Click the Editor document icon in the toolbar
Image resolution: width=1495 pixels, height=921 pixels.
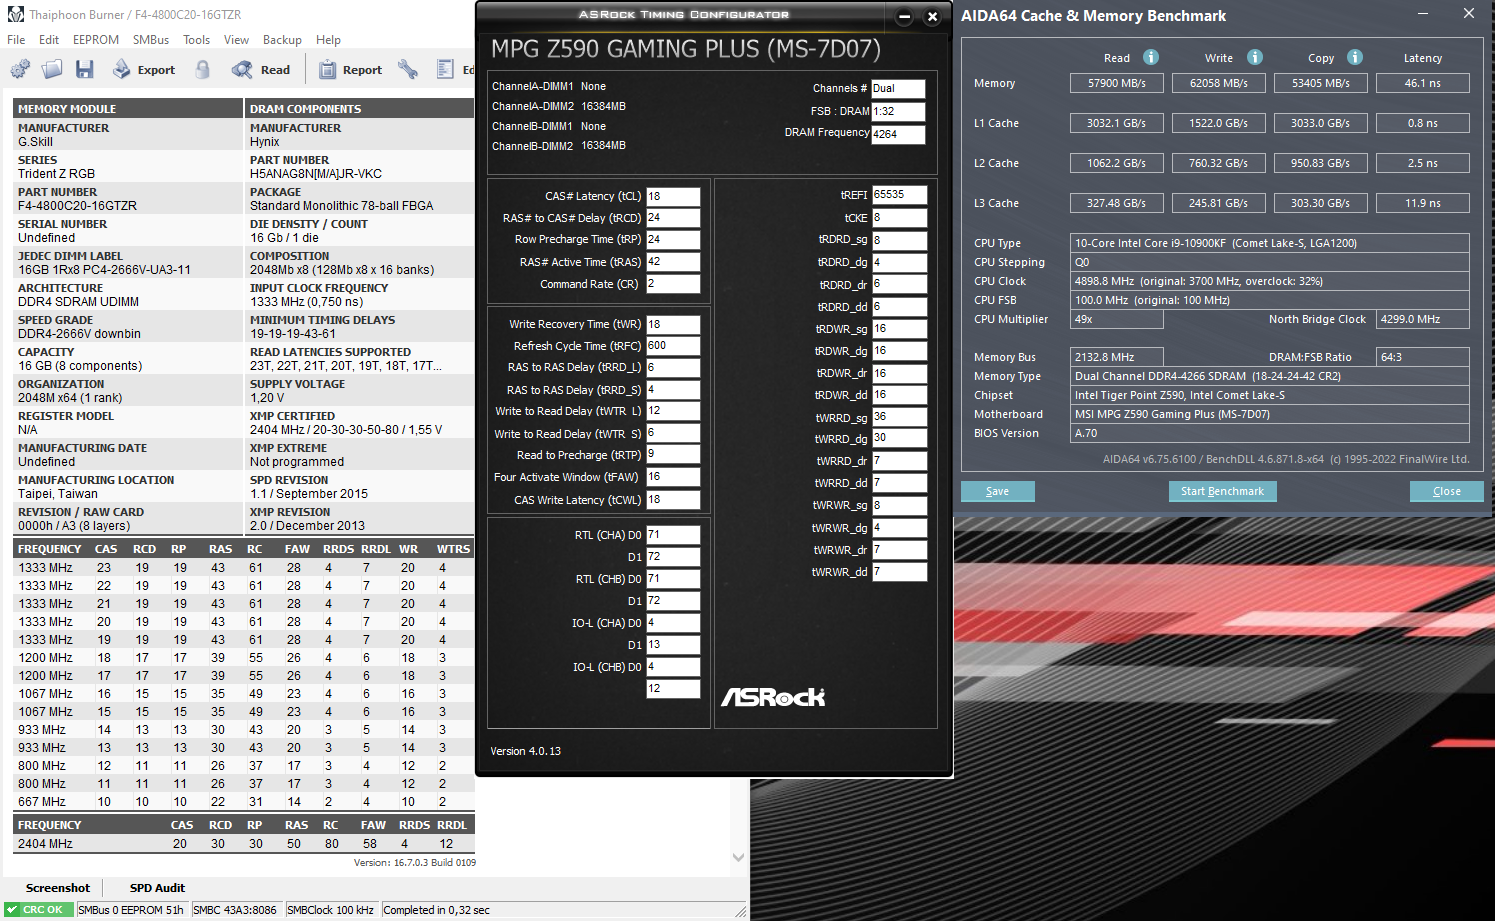click(446, 69)
